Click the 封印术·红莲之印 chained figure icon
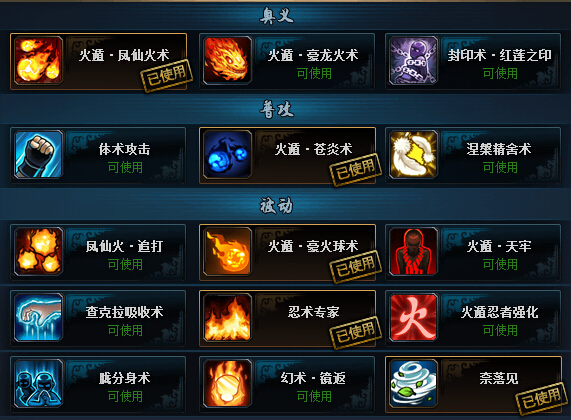The image size is (571, 420). click(413, 60)
